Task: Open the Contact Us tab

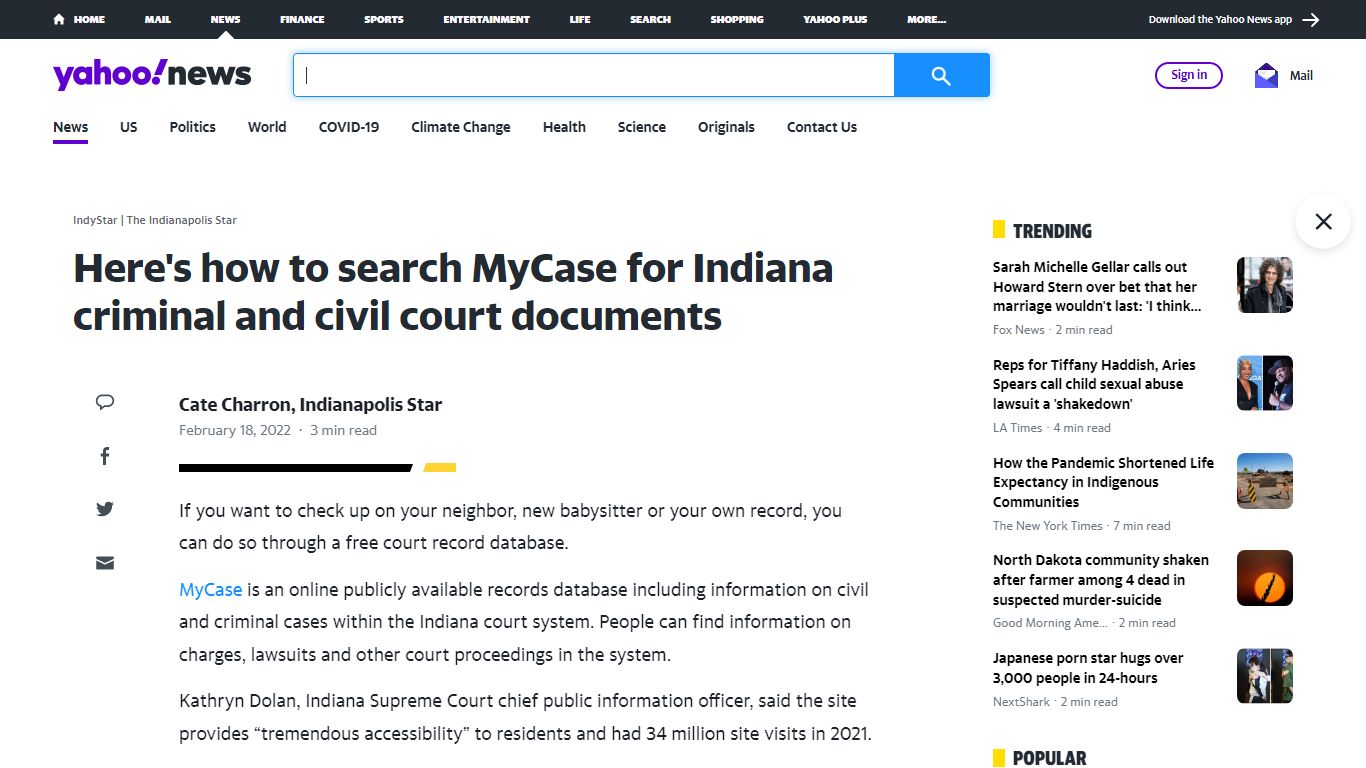Action: point(822,127)
